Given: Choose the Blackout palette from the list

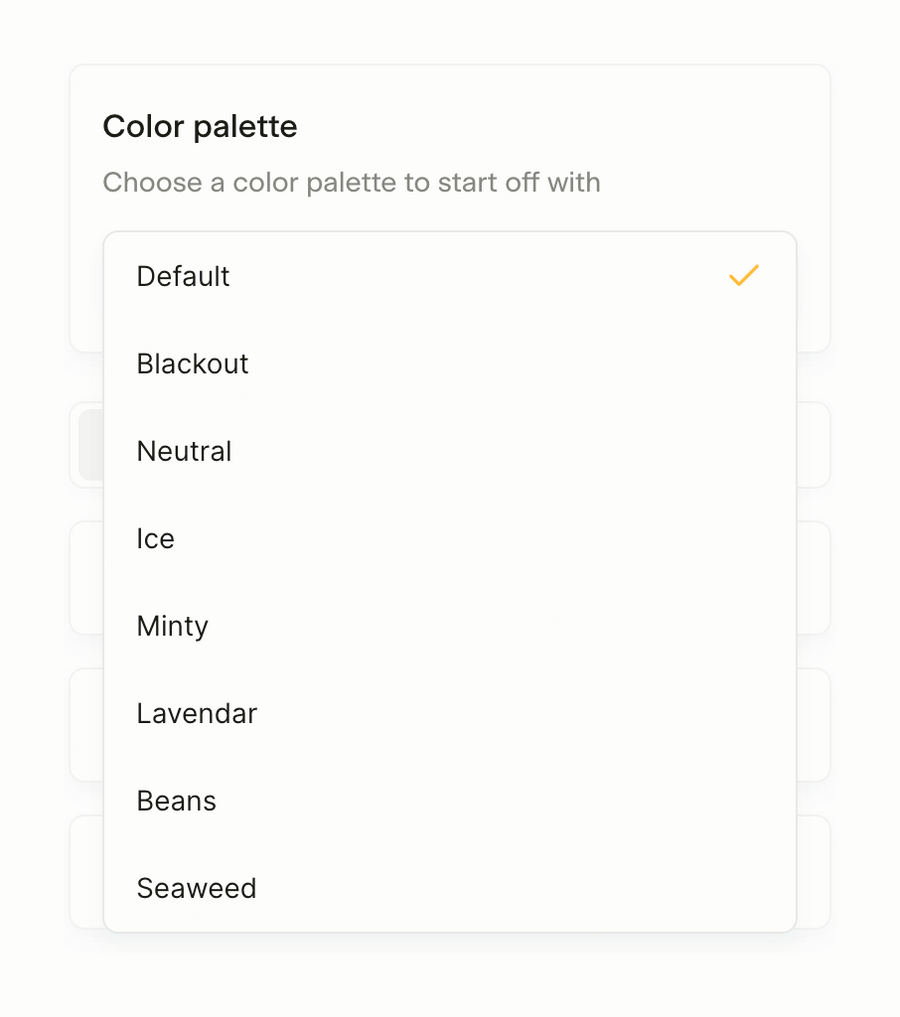Looking at the screenshot, I should pos(192,364).
